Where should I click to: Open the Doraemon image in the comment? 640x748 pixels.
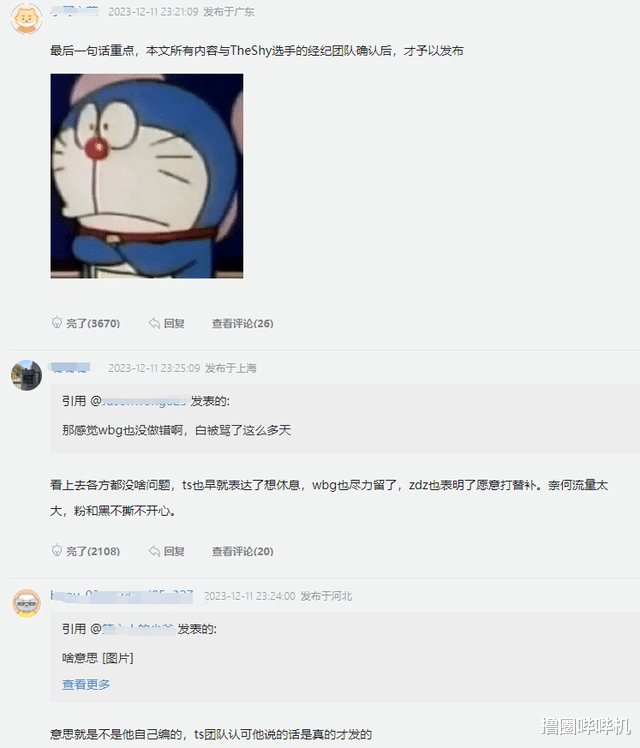(x=147, y=176)
